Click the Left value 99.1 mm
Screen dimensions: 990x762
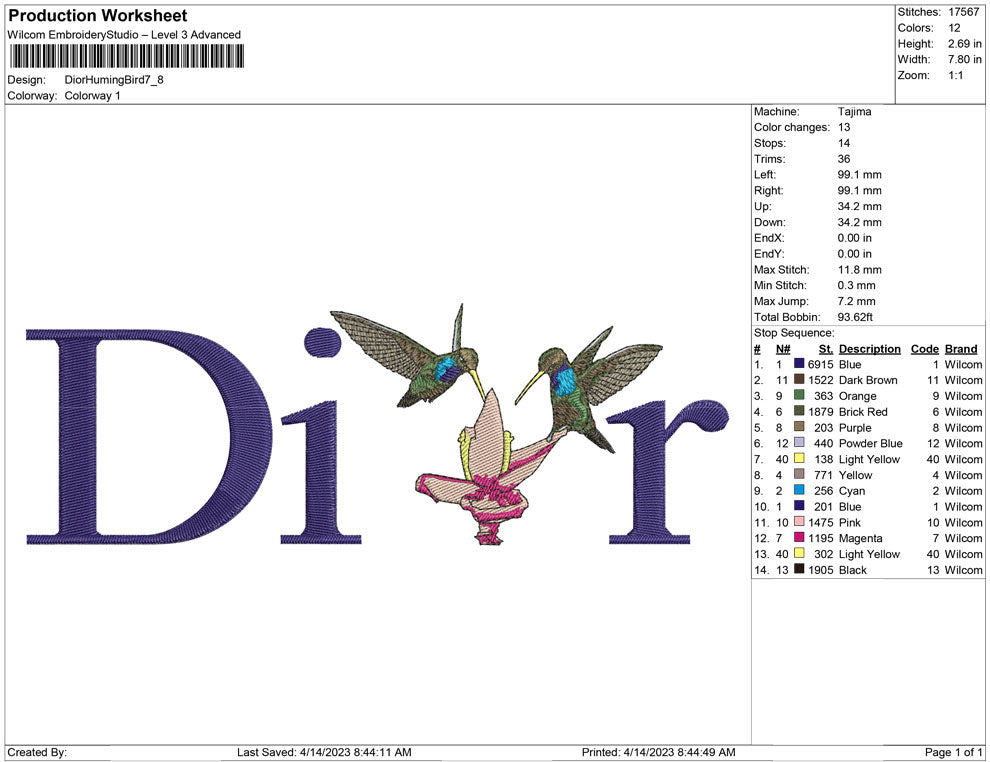click(x=859, y=175)
